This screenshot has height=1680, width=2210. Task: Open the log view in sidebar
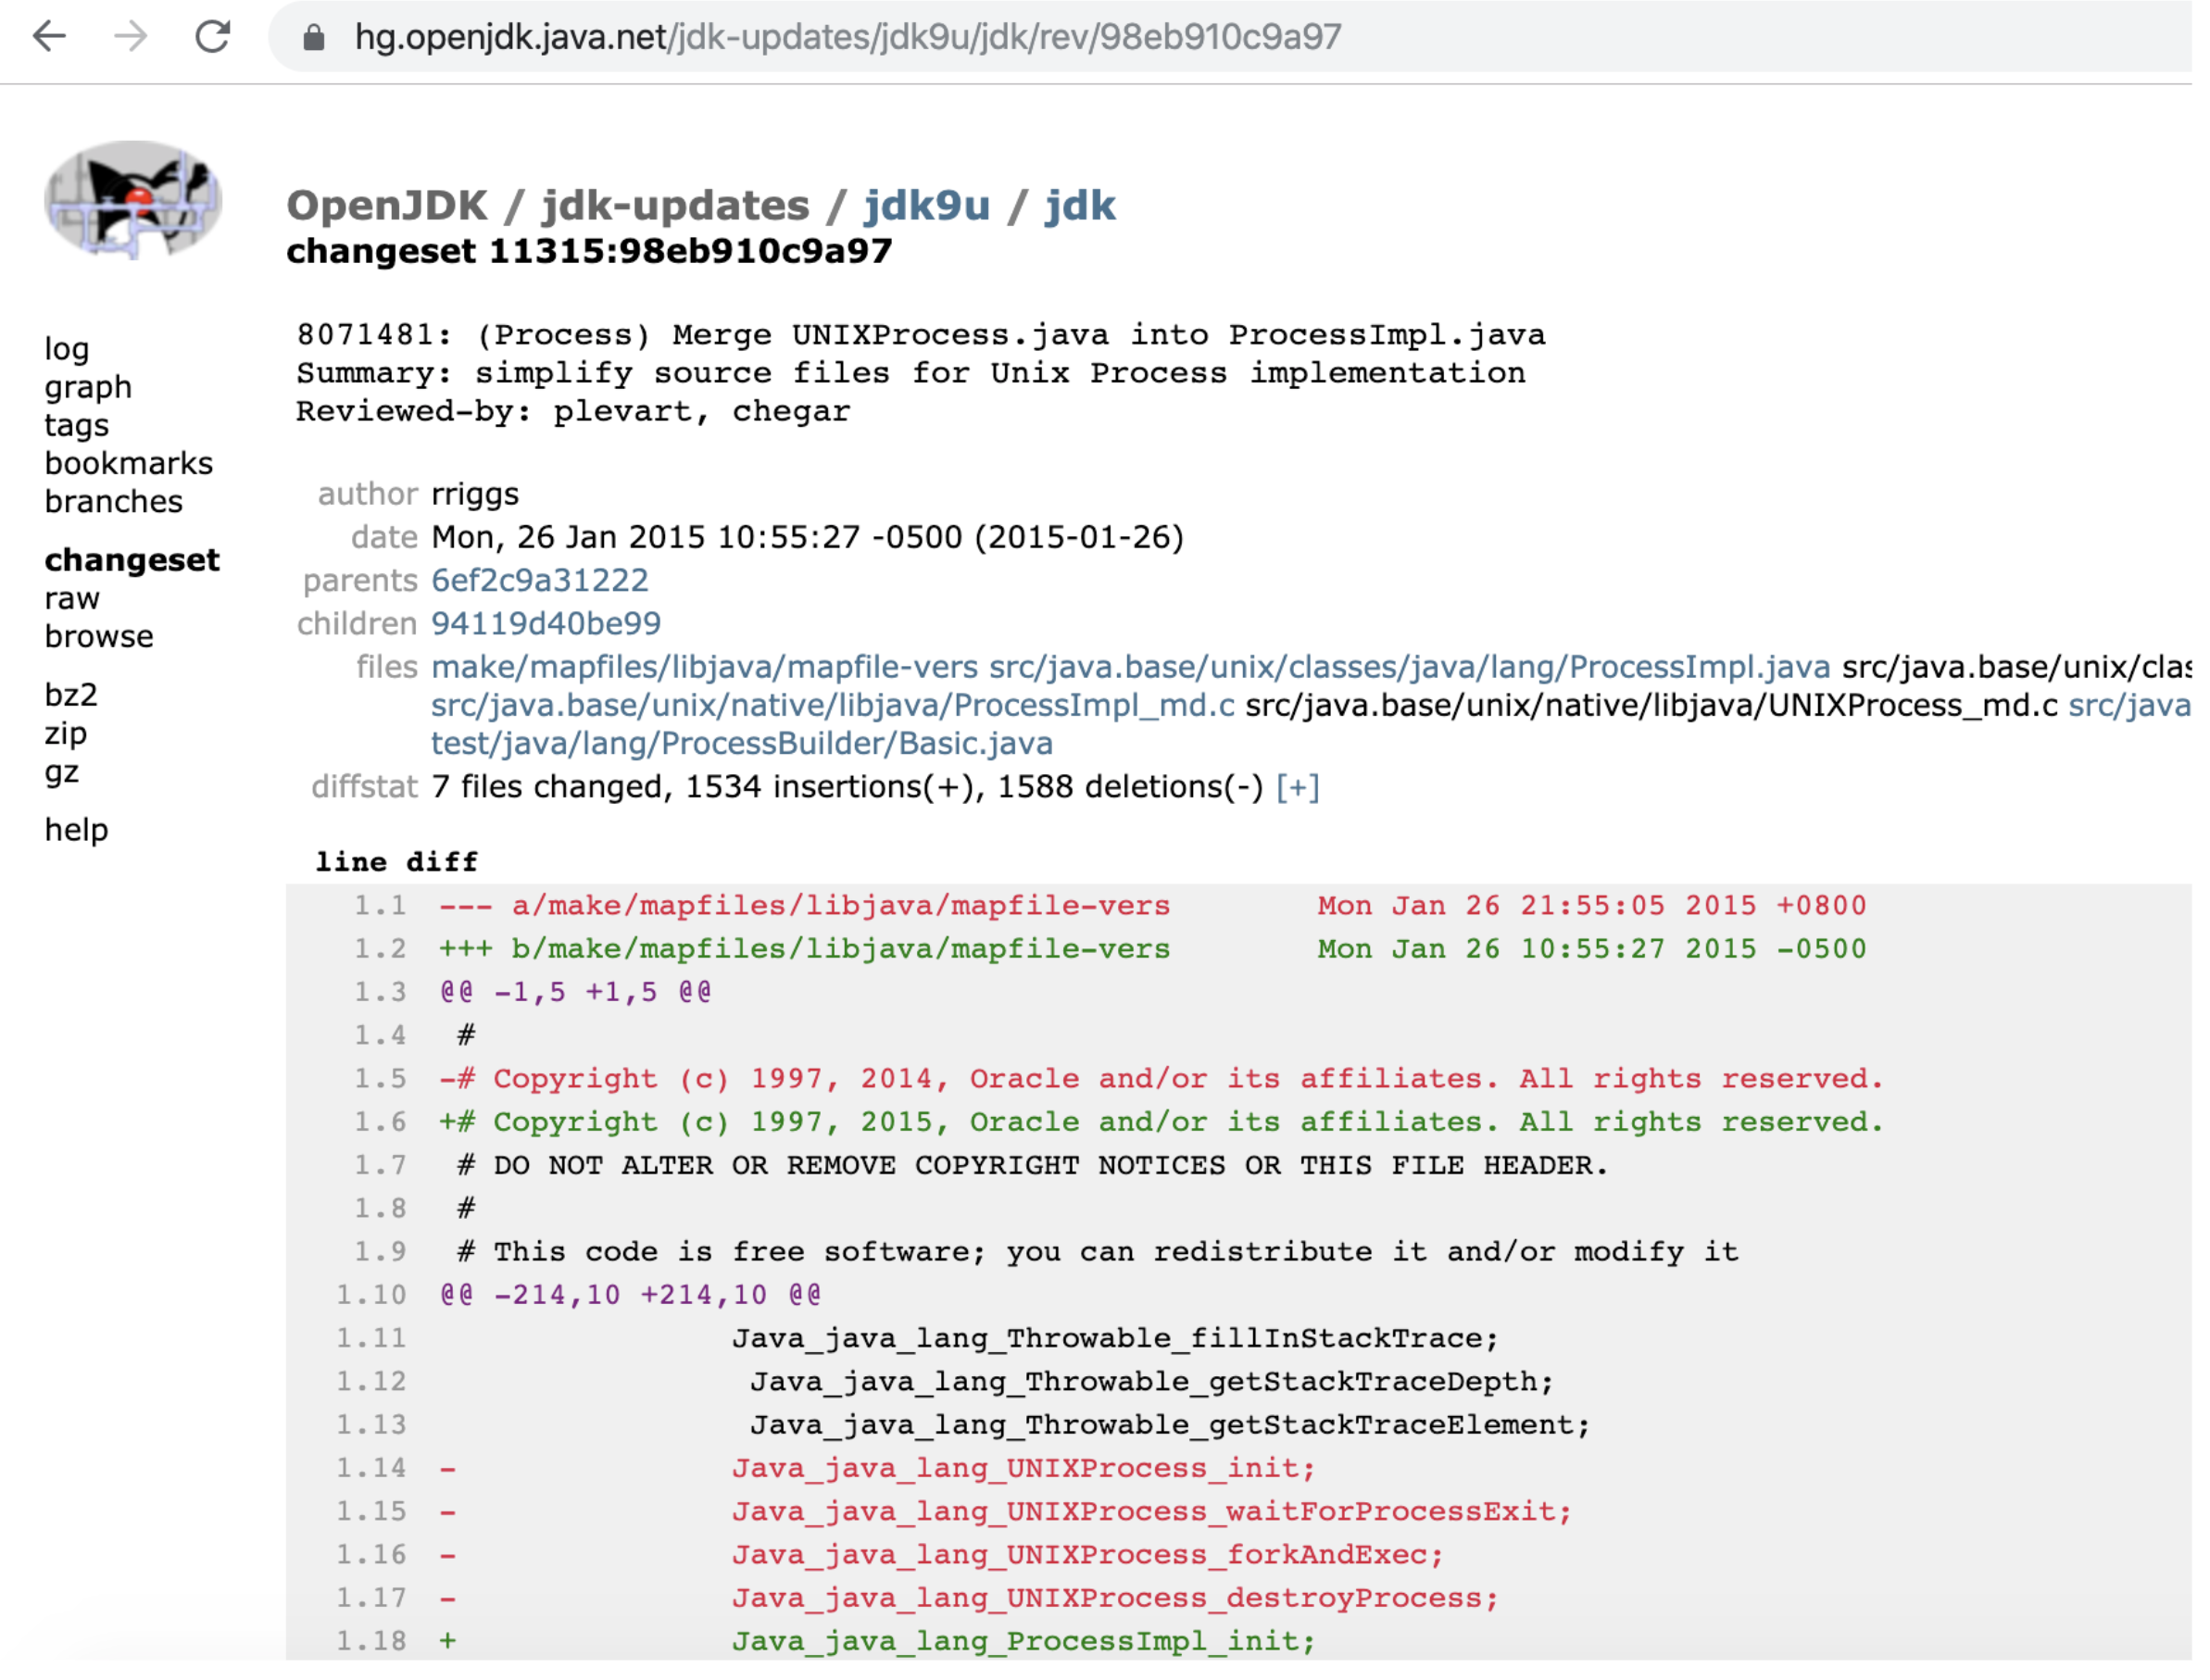click(x=67, y=351)
